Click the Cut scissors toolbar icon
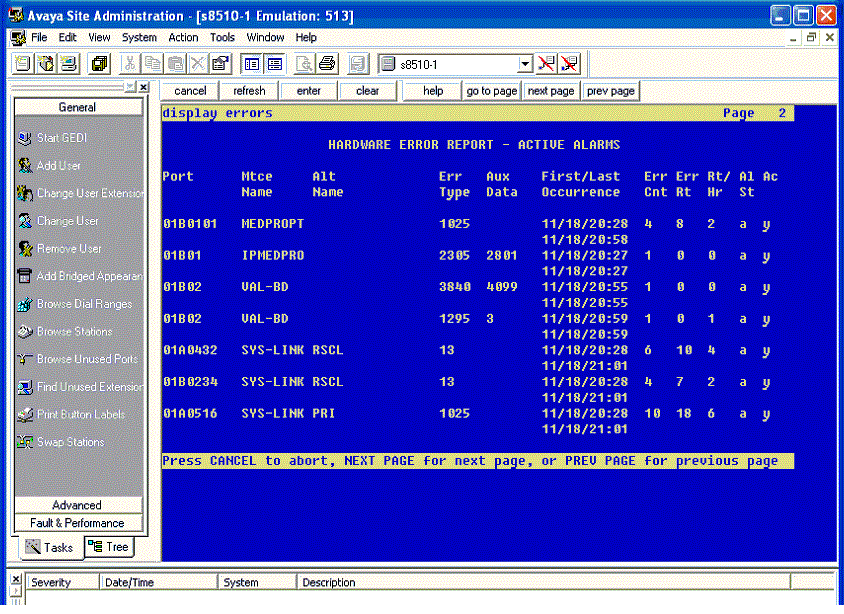The image size is (844, 614). 129,64
